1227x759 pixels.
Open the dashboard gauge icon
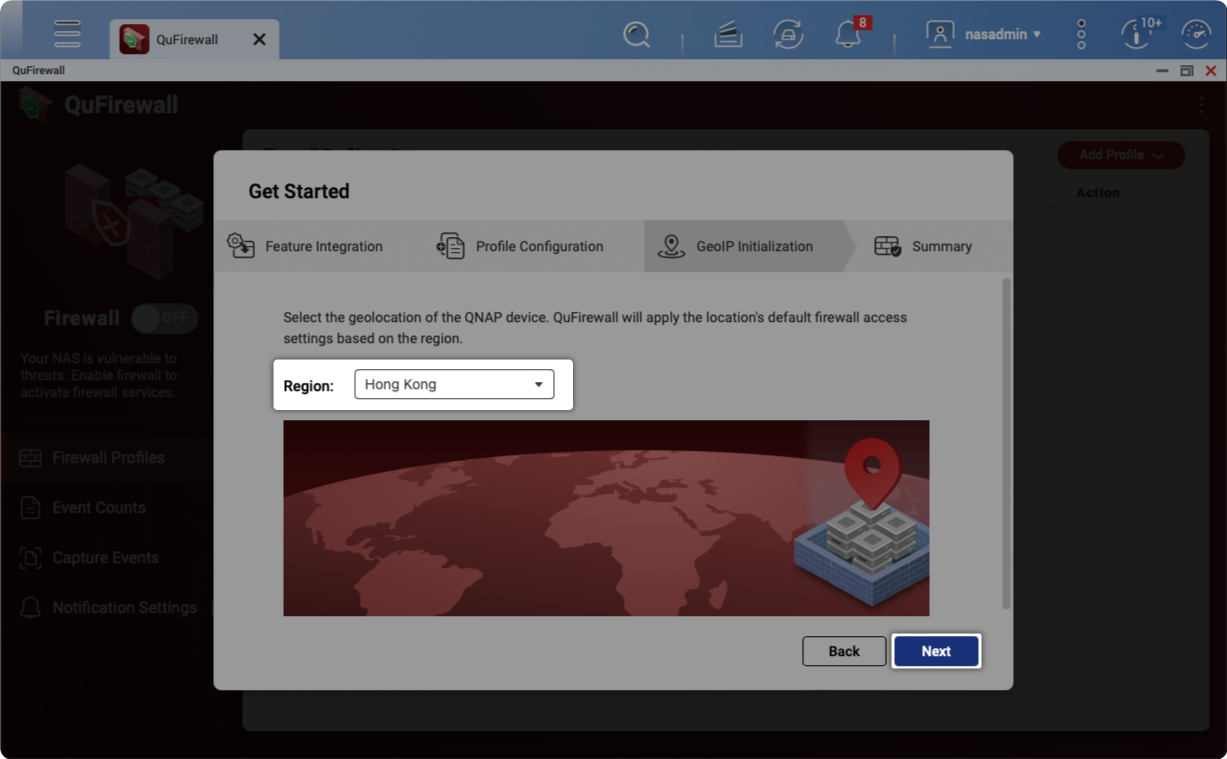[x=1196, y=34]
